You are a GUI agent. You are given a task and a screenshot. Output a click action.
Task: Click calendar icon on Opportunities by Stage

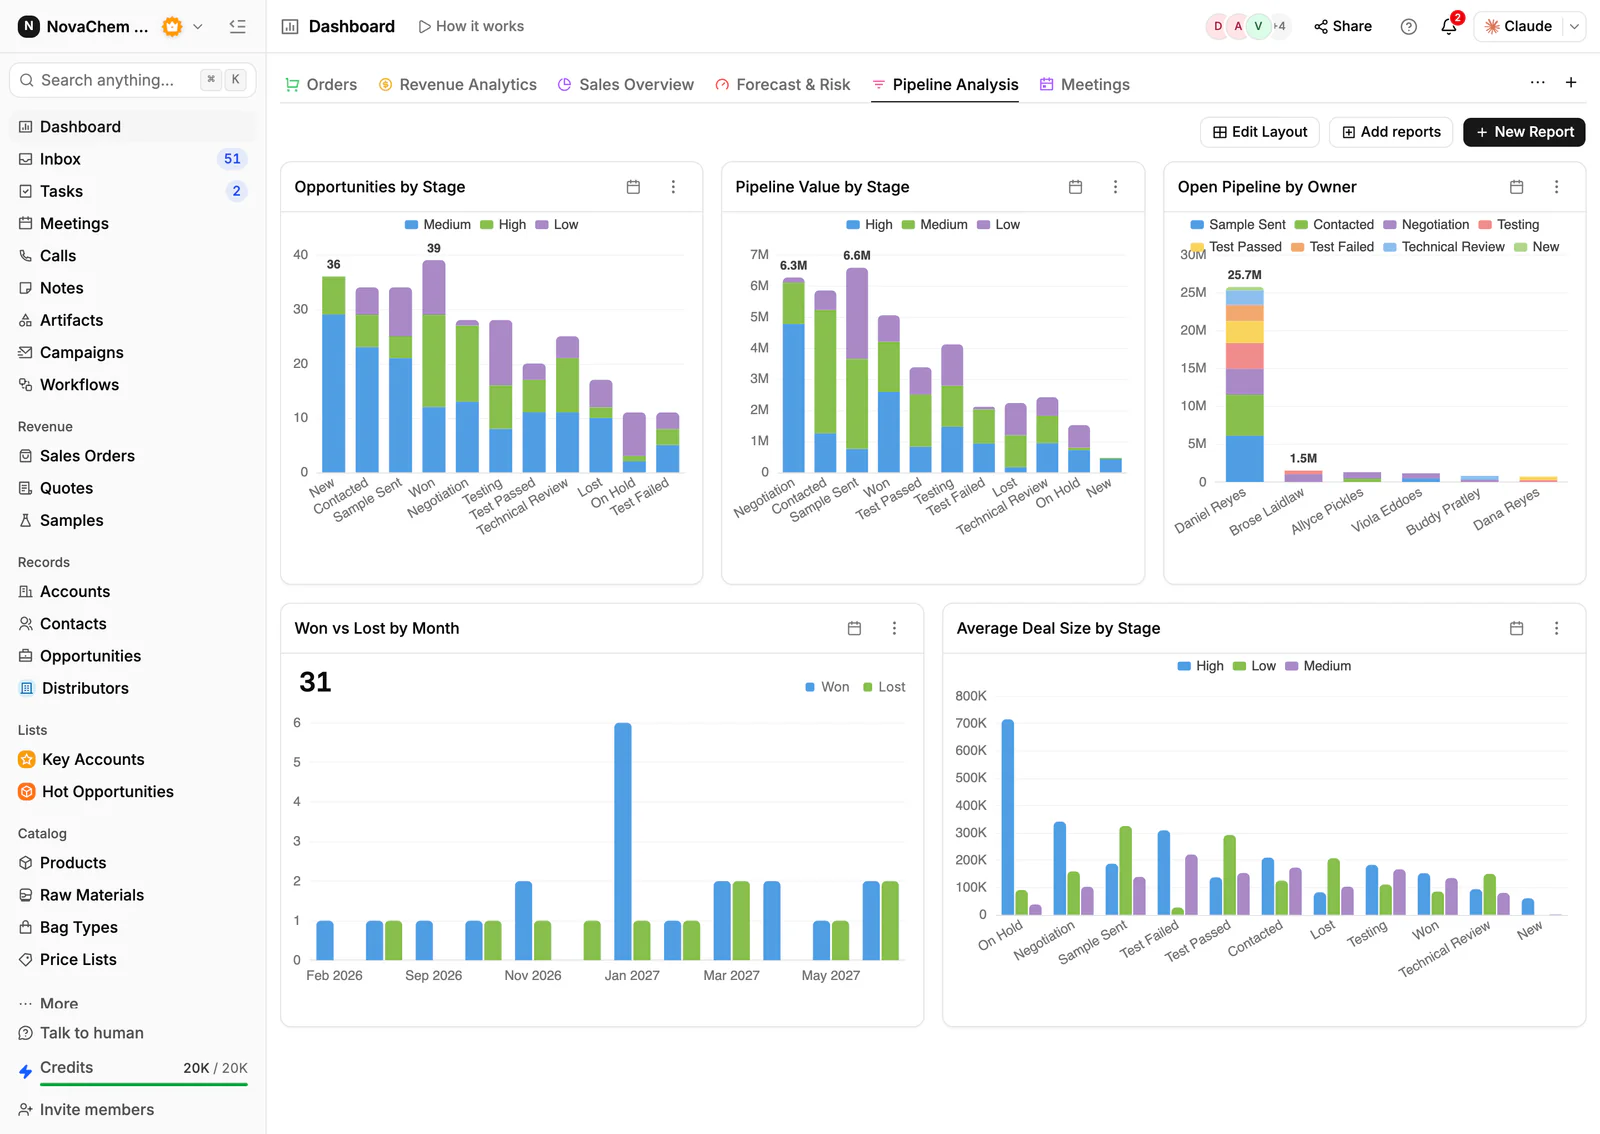coord(633,187)
